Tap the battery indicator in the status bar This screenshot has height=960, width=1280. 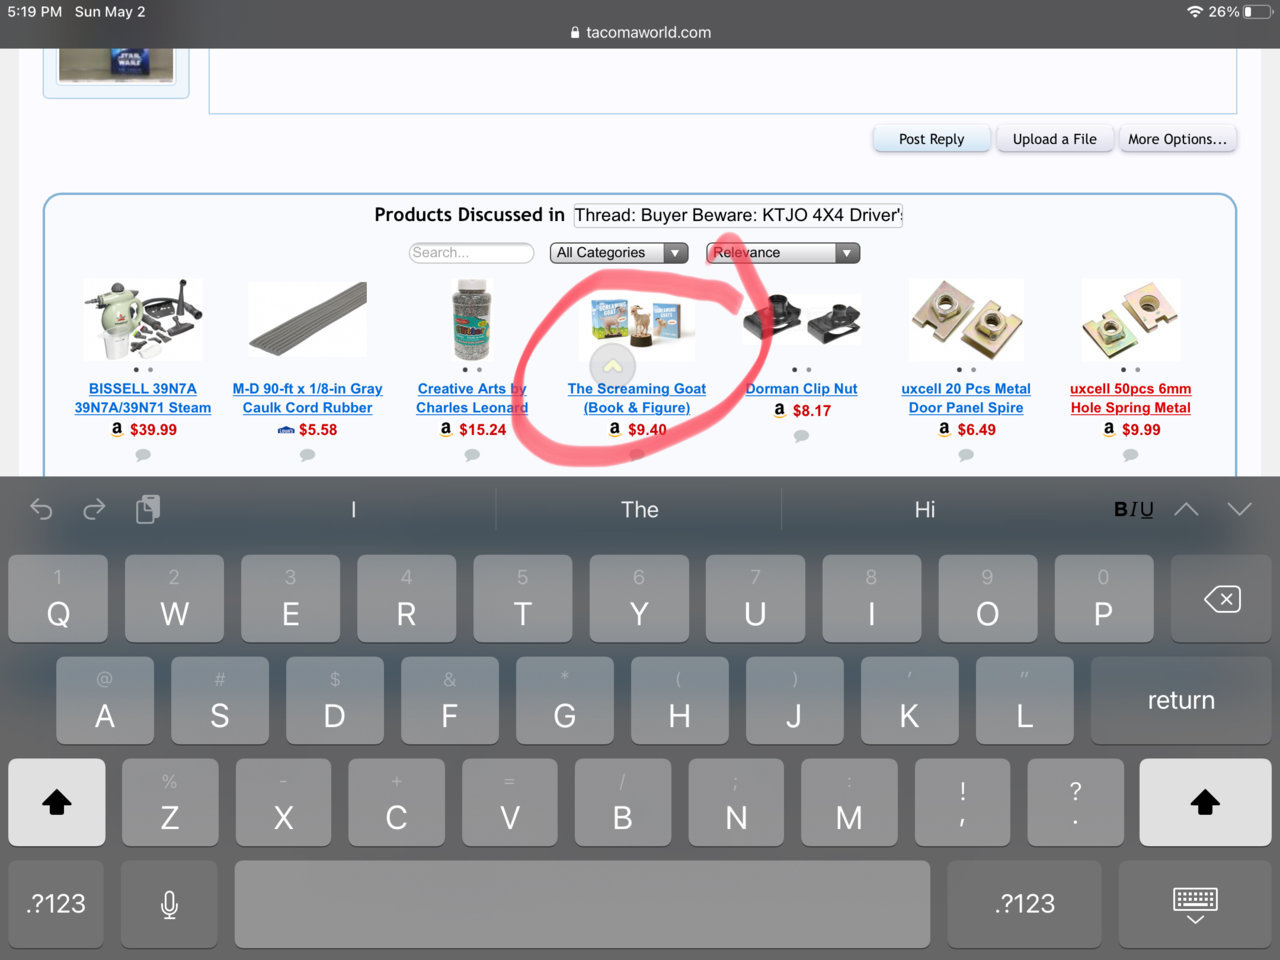click(x=1256, y=12)
